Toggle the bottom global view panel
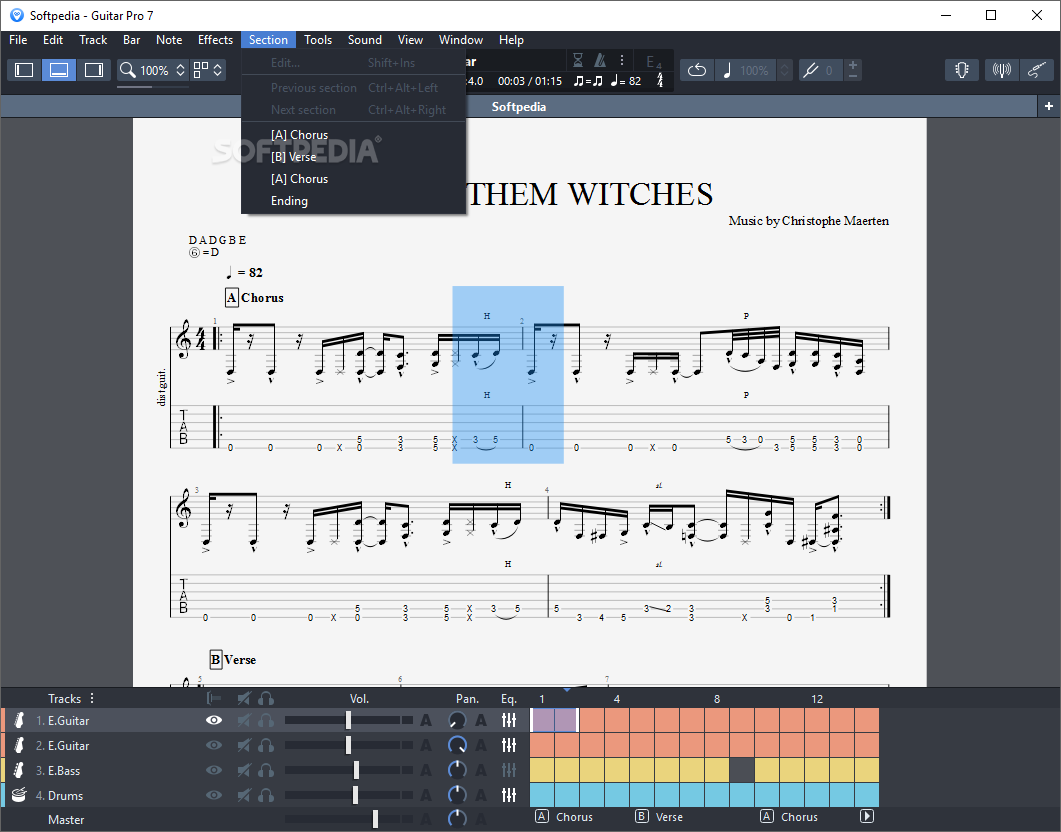 click(x=59, y=70)
